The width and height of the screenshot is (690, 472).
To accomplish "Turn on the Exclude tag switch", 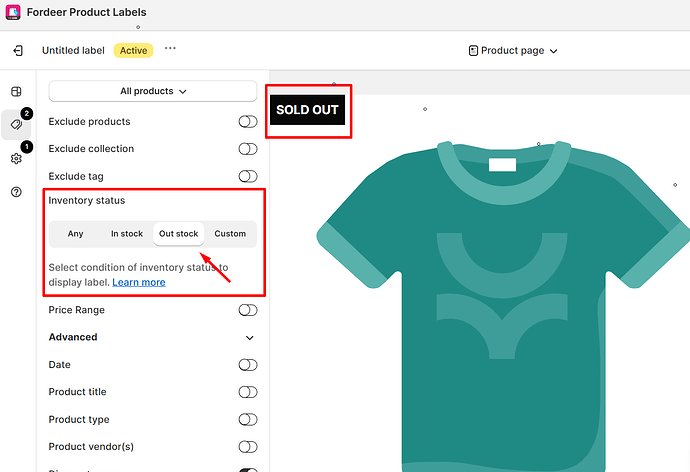I will 247,176.
